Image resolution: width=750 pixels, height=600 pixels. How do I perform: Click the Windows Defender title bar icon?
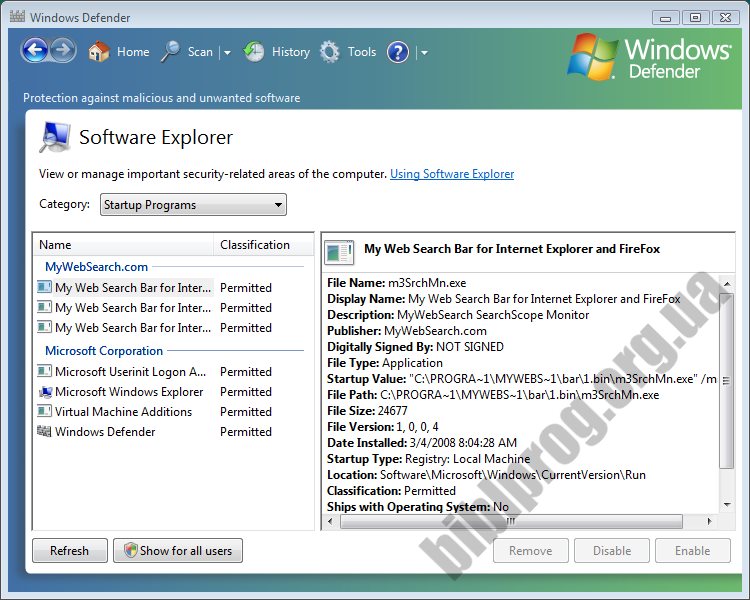(x=17, y=17)
